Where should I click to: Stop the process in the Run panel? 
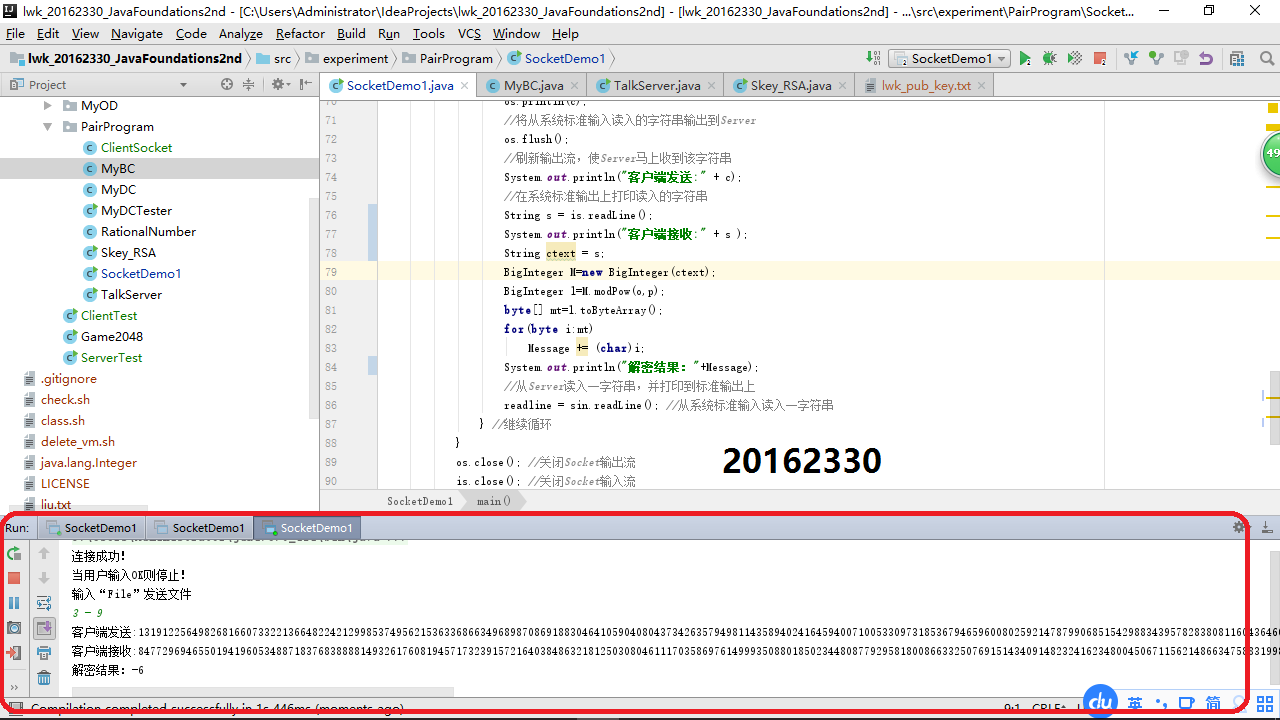(14, 578)
